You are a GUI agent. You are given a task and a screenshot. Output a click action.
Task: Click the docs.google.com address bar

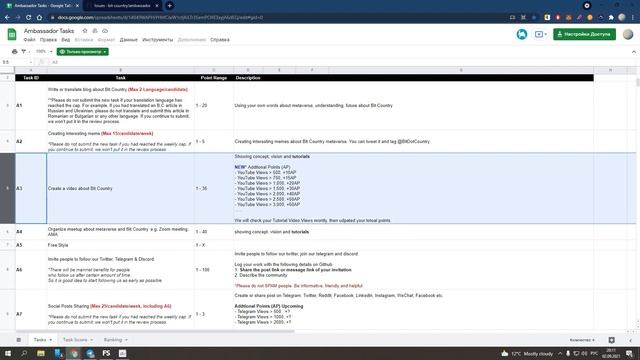click(x=278, y=18)
